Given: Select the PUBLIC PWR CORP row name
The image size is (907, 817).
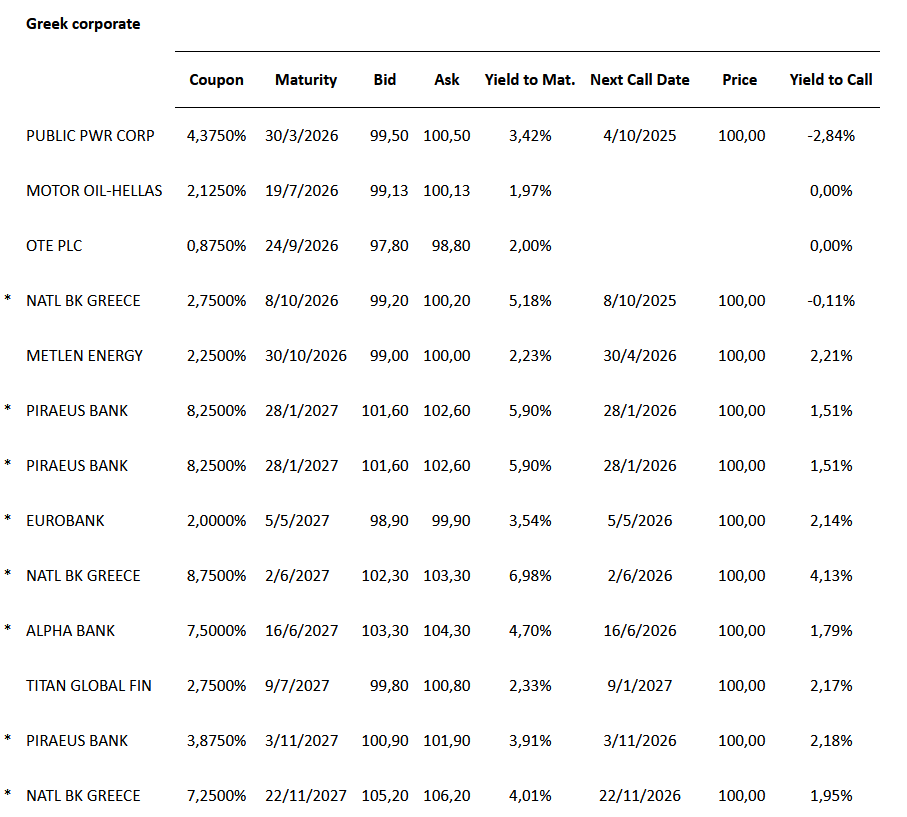Looking at the screenshot, I should coord(90,136).
